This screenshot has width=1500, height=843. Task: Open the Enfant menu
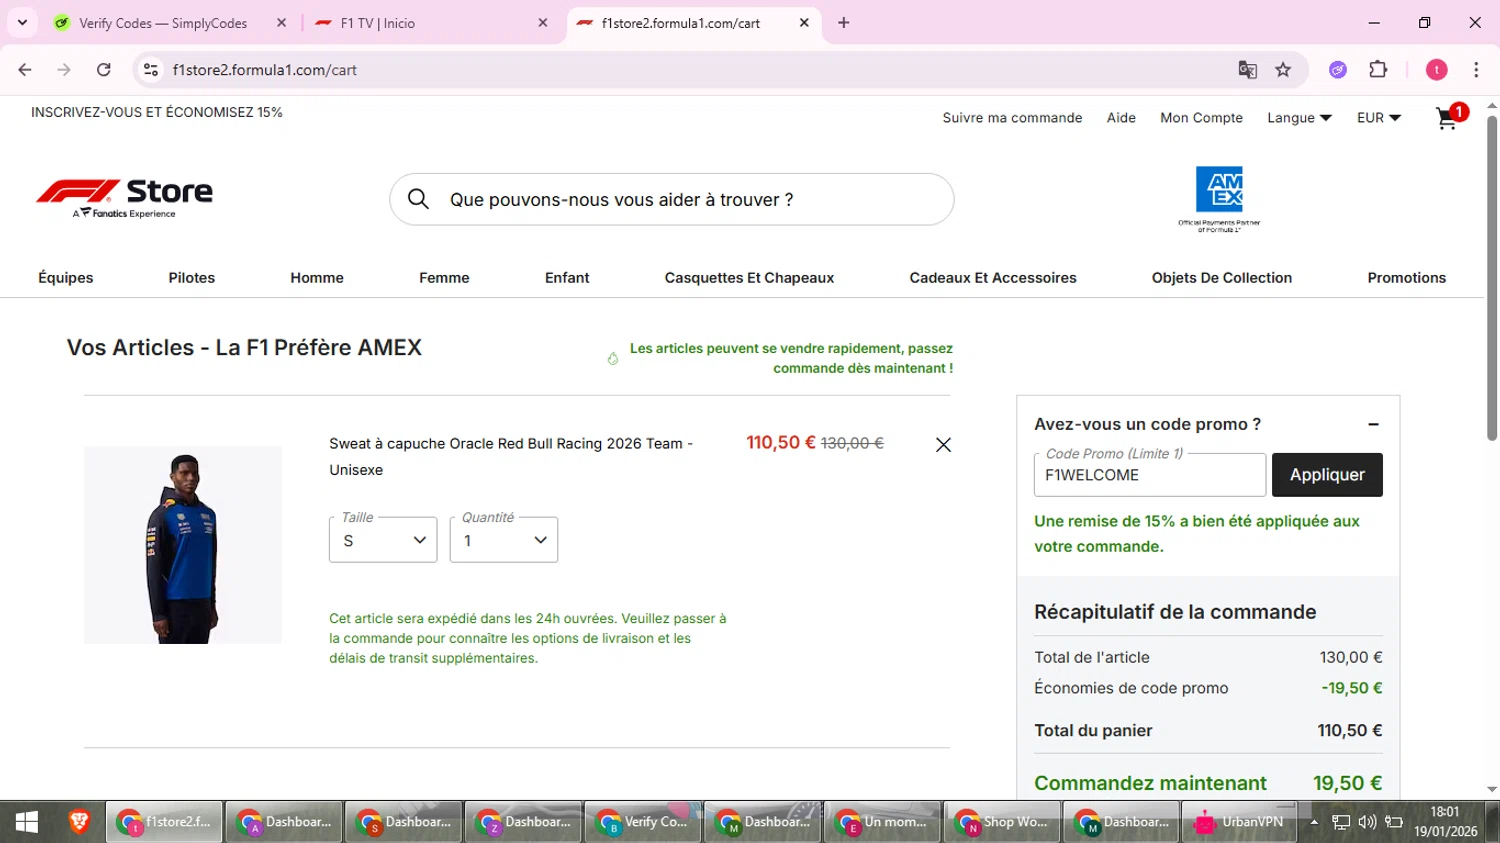click(567, 278)
